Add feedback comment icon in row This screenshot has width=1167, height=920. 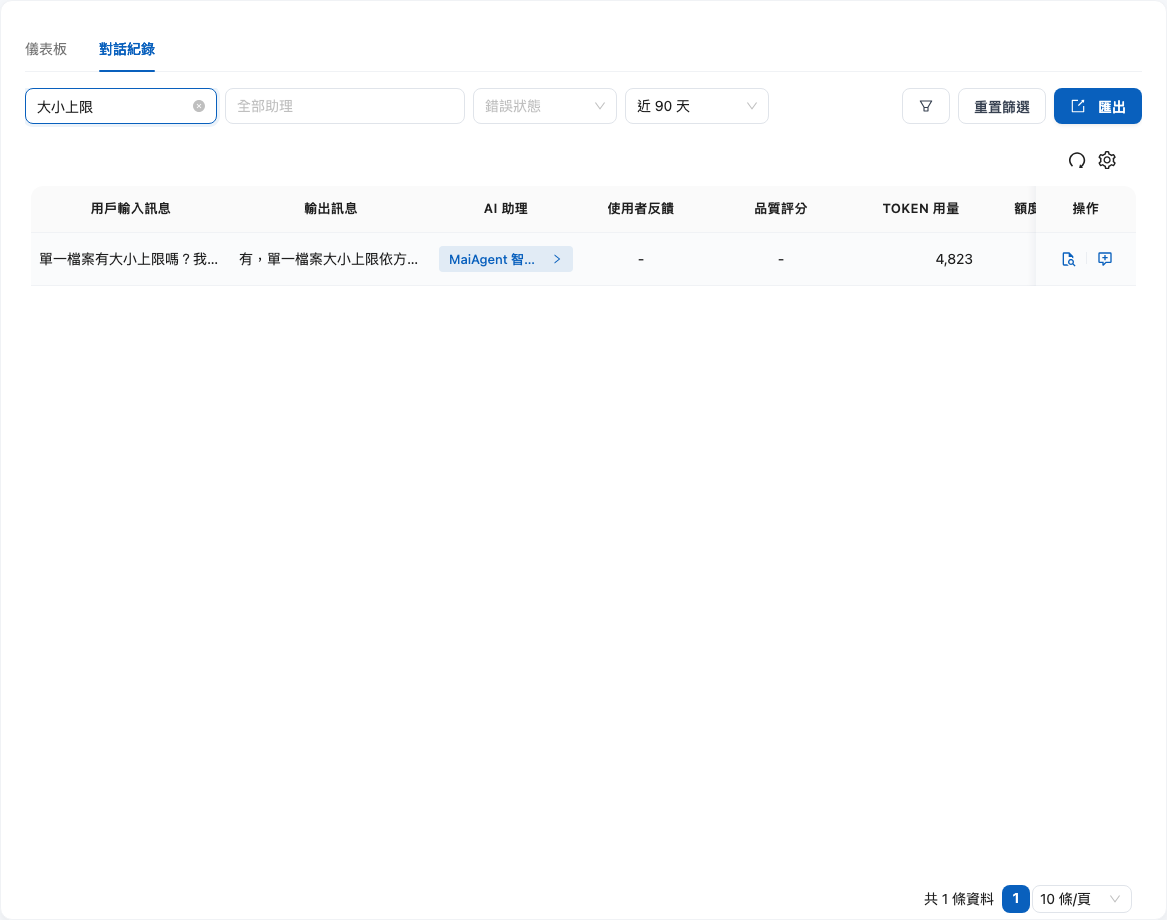(1104, 259)
